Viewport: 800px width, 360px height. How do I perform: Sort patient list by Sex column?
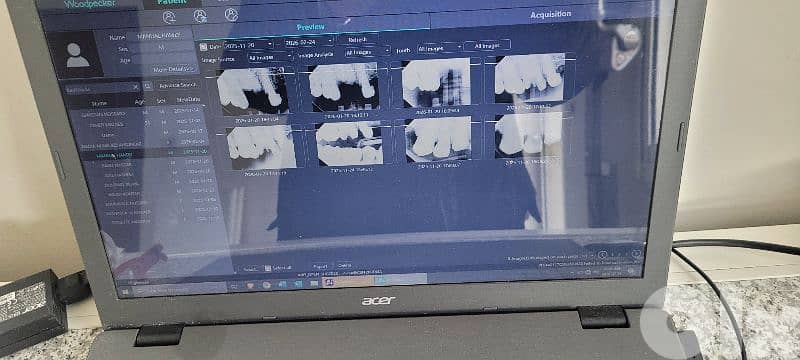[x=161, y=100]
